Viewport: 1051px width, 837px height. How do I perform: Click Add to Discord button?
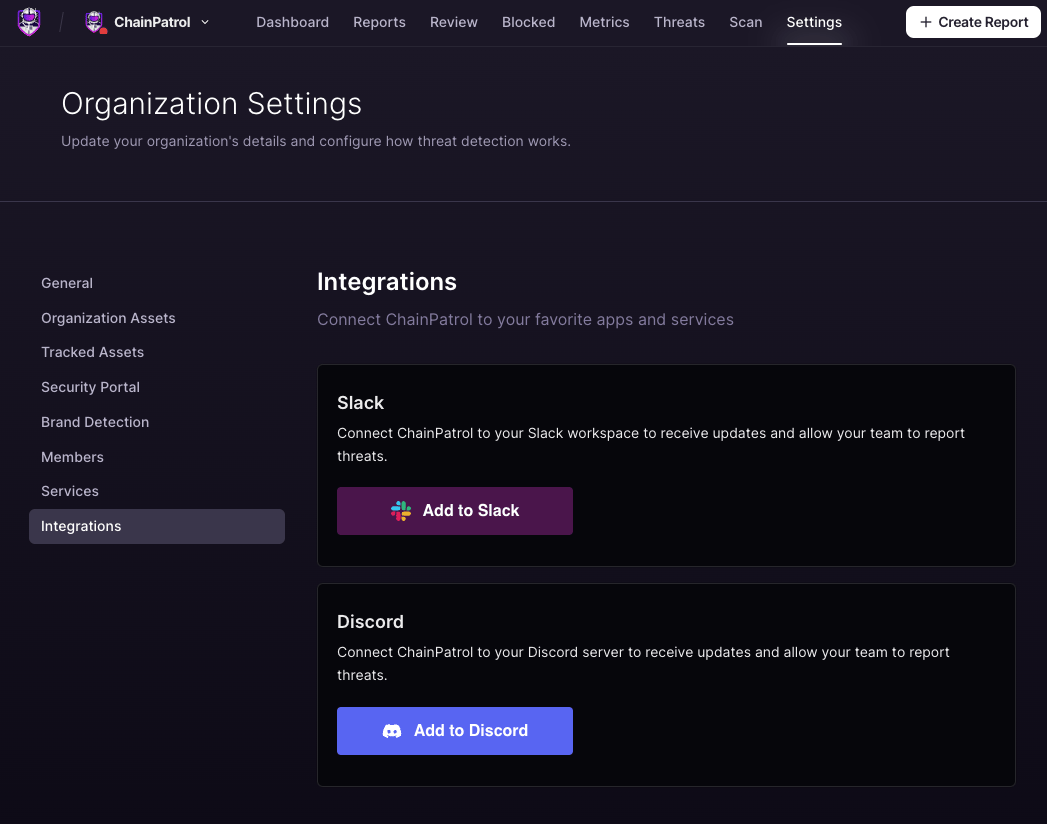click(x=454, y=731)
